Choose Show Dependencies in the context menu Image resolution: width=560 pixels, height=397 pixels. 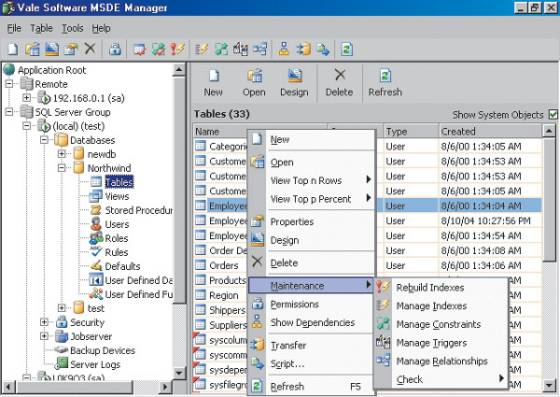tap(312, 322)
